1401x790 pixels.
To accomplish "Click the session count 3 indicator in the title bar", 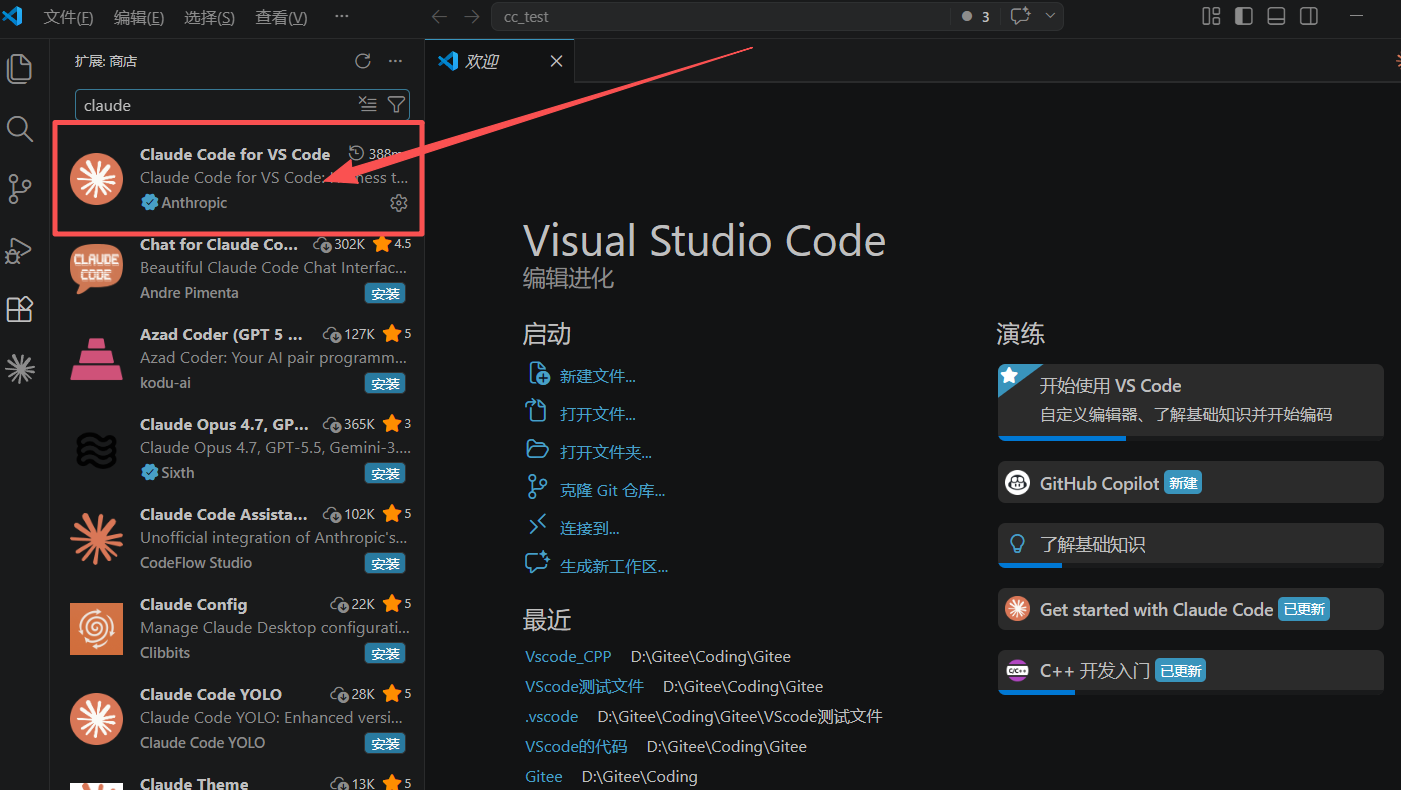I will click(976, 16).
